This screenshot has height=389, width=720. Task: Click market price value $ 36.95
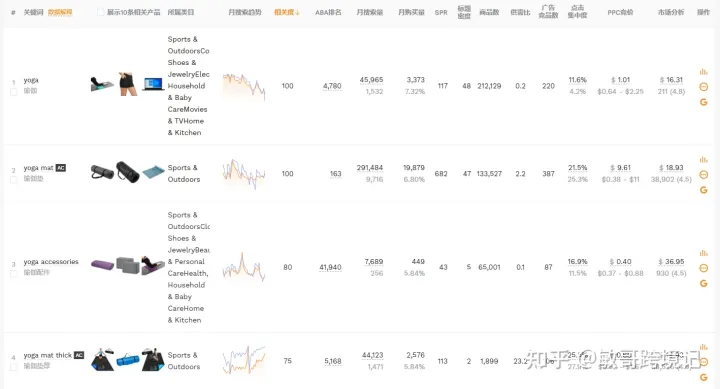click(671, 262)
